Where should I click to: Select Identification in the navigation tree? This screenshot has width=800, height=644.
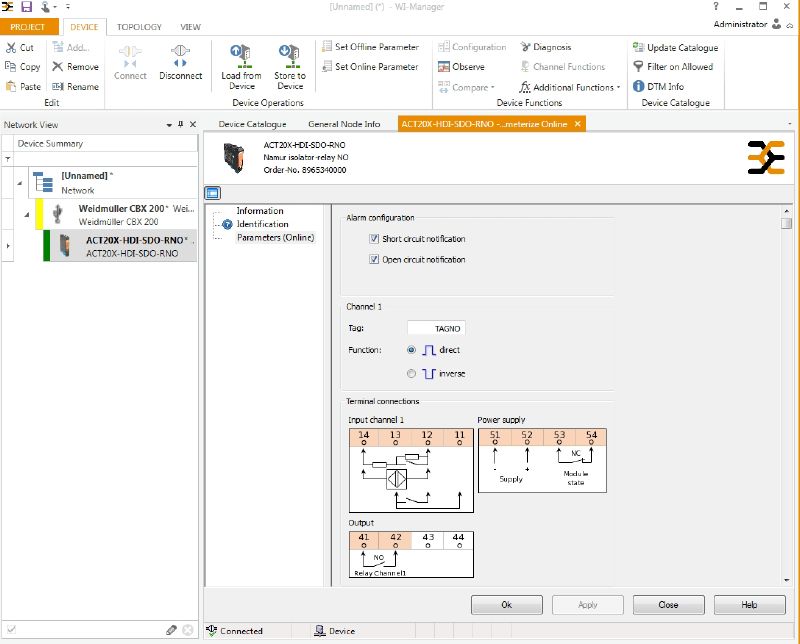coord(262,224)
